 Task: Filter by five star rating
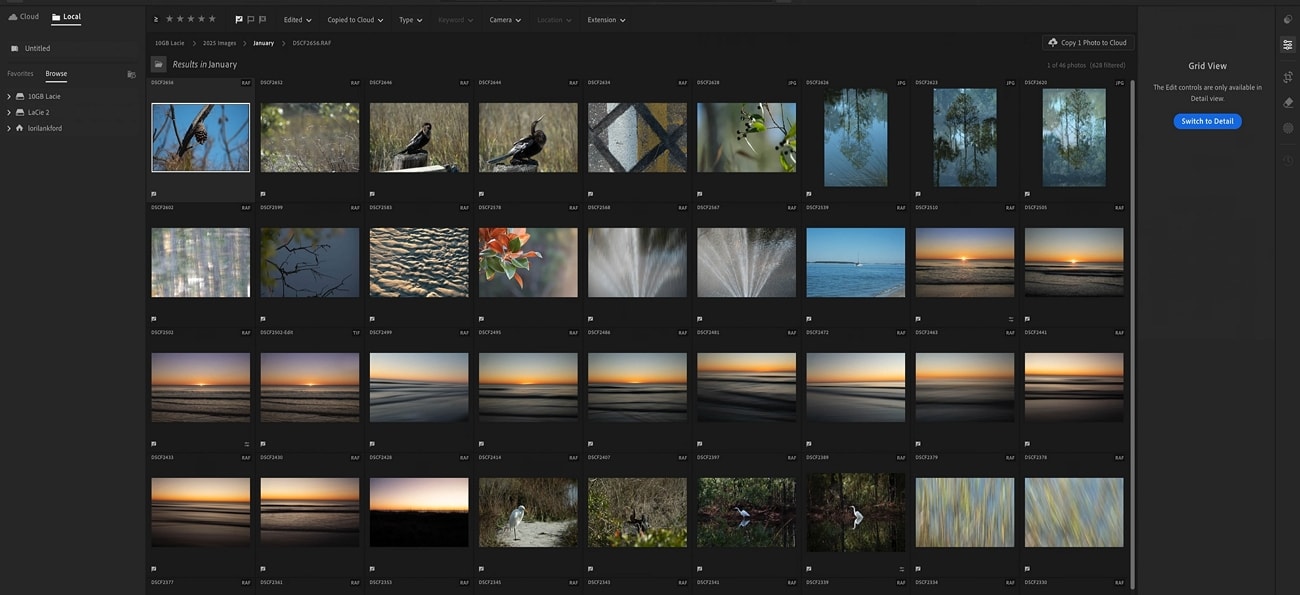(212, 19)
